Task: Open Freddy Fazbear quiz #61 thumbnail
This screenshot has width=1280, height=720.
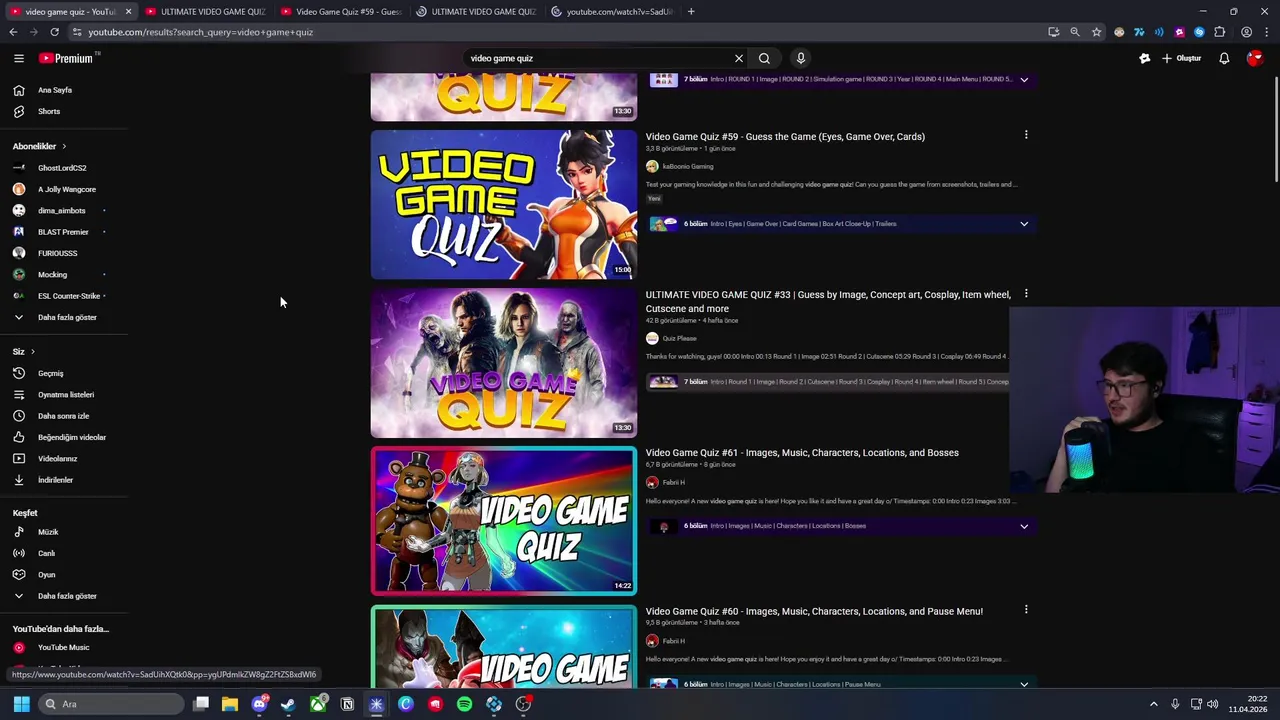Action: 504,521
